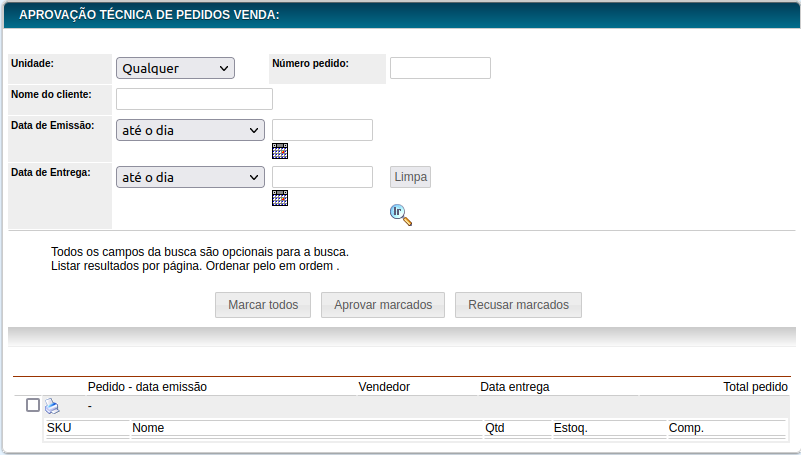The width and height of the screenshot is (801, 455).
Task: Click the Estoq. column header
Action: click(570, 428)
